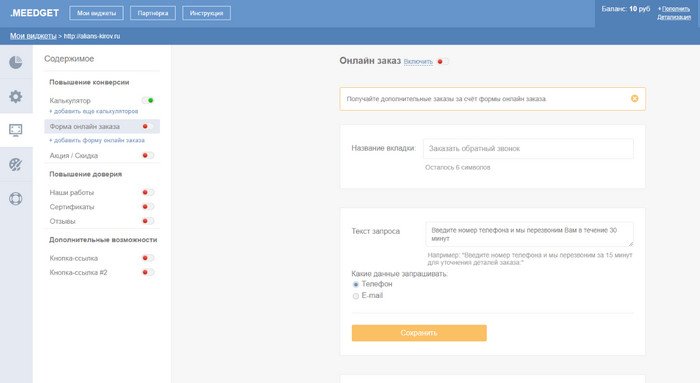This screenshot has height=383, width=700.
Task: Enable the Кнопка-ссылка #2 switch
Action: 148,272
